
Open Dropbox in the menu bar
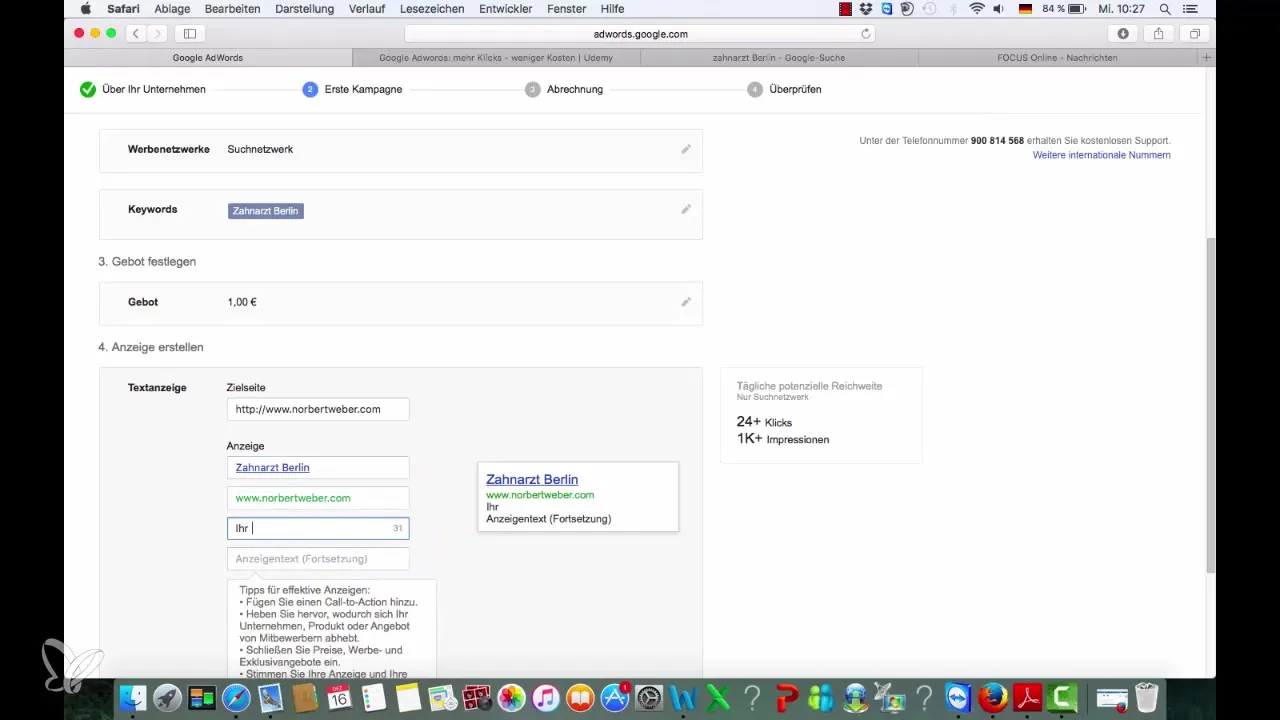point(867,8)
